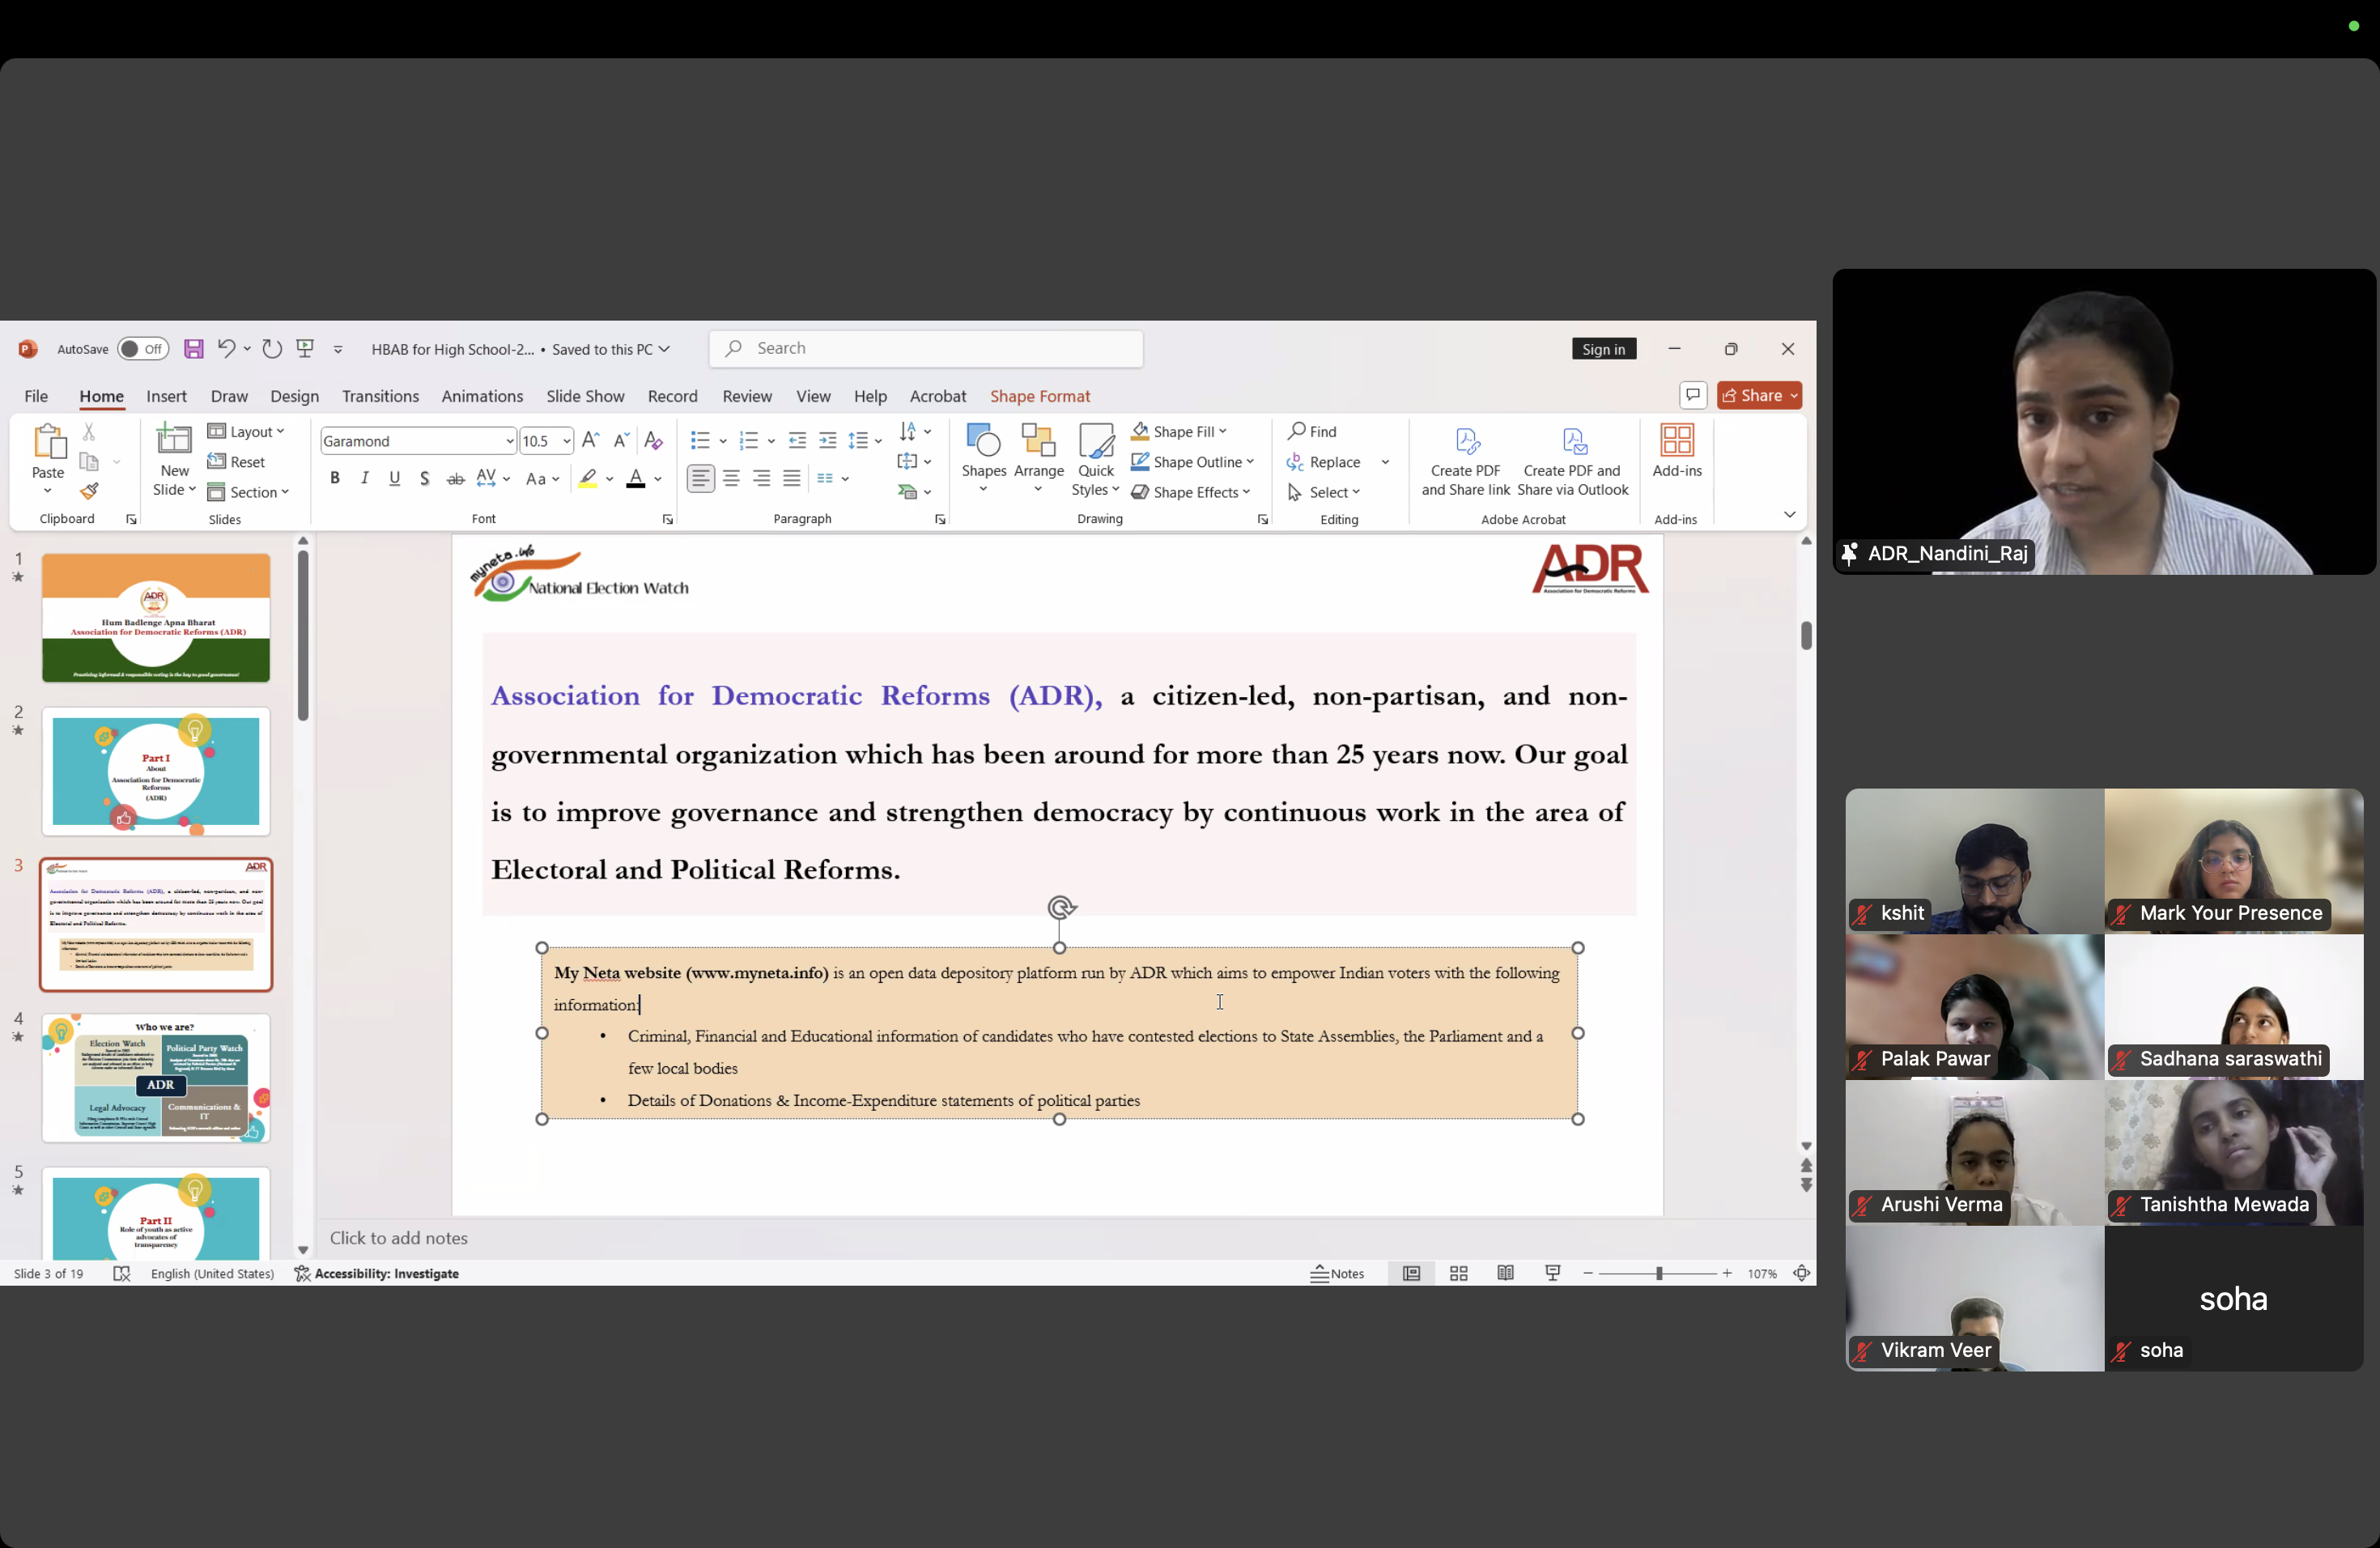
Task: Open the Layout dropdown
Action: tap(246, 431)
